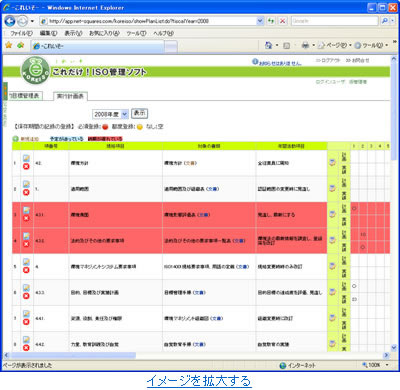
Task: Delete red row 4 (4.3.2) with X icon
Action: [26, 244]
